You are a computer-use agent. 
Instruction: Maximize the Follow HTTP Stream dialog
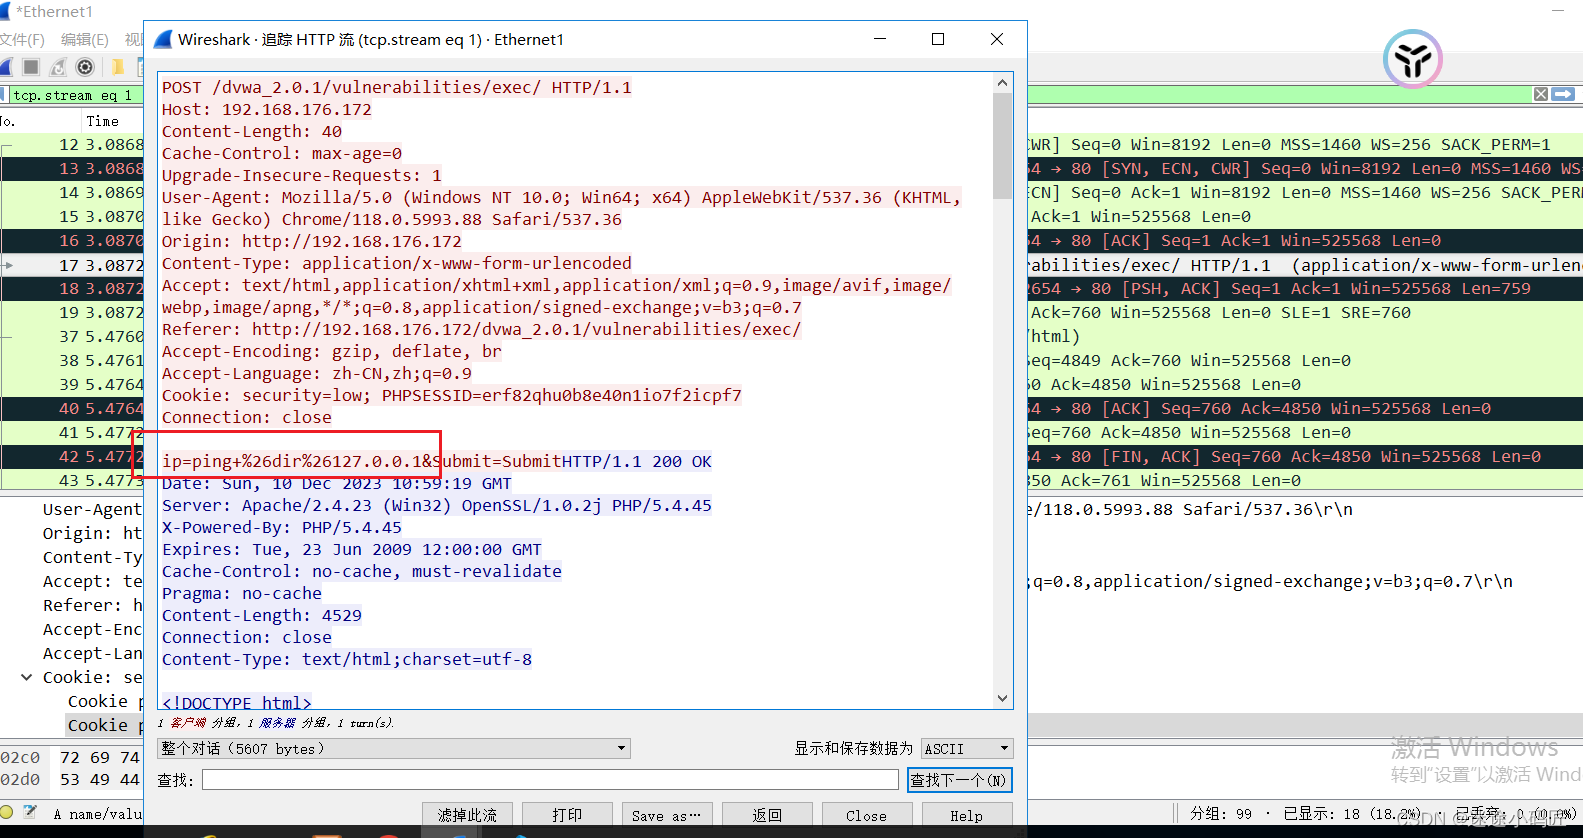(x=938, y=39)
